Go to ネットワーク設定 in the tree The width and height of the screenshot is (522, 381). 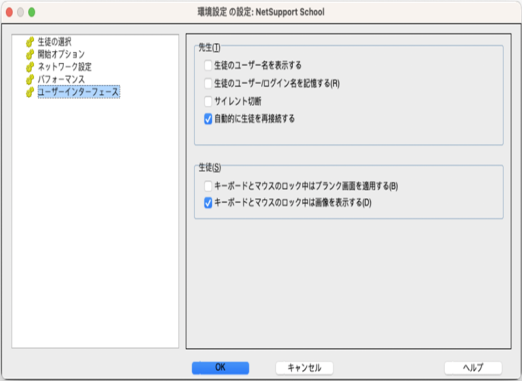(64, 67)
